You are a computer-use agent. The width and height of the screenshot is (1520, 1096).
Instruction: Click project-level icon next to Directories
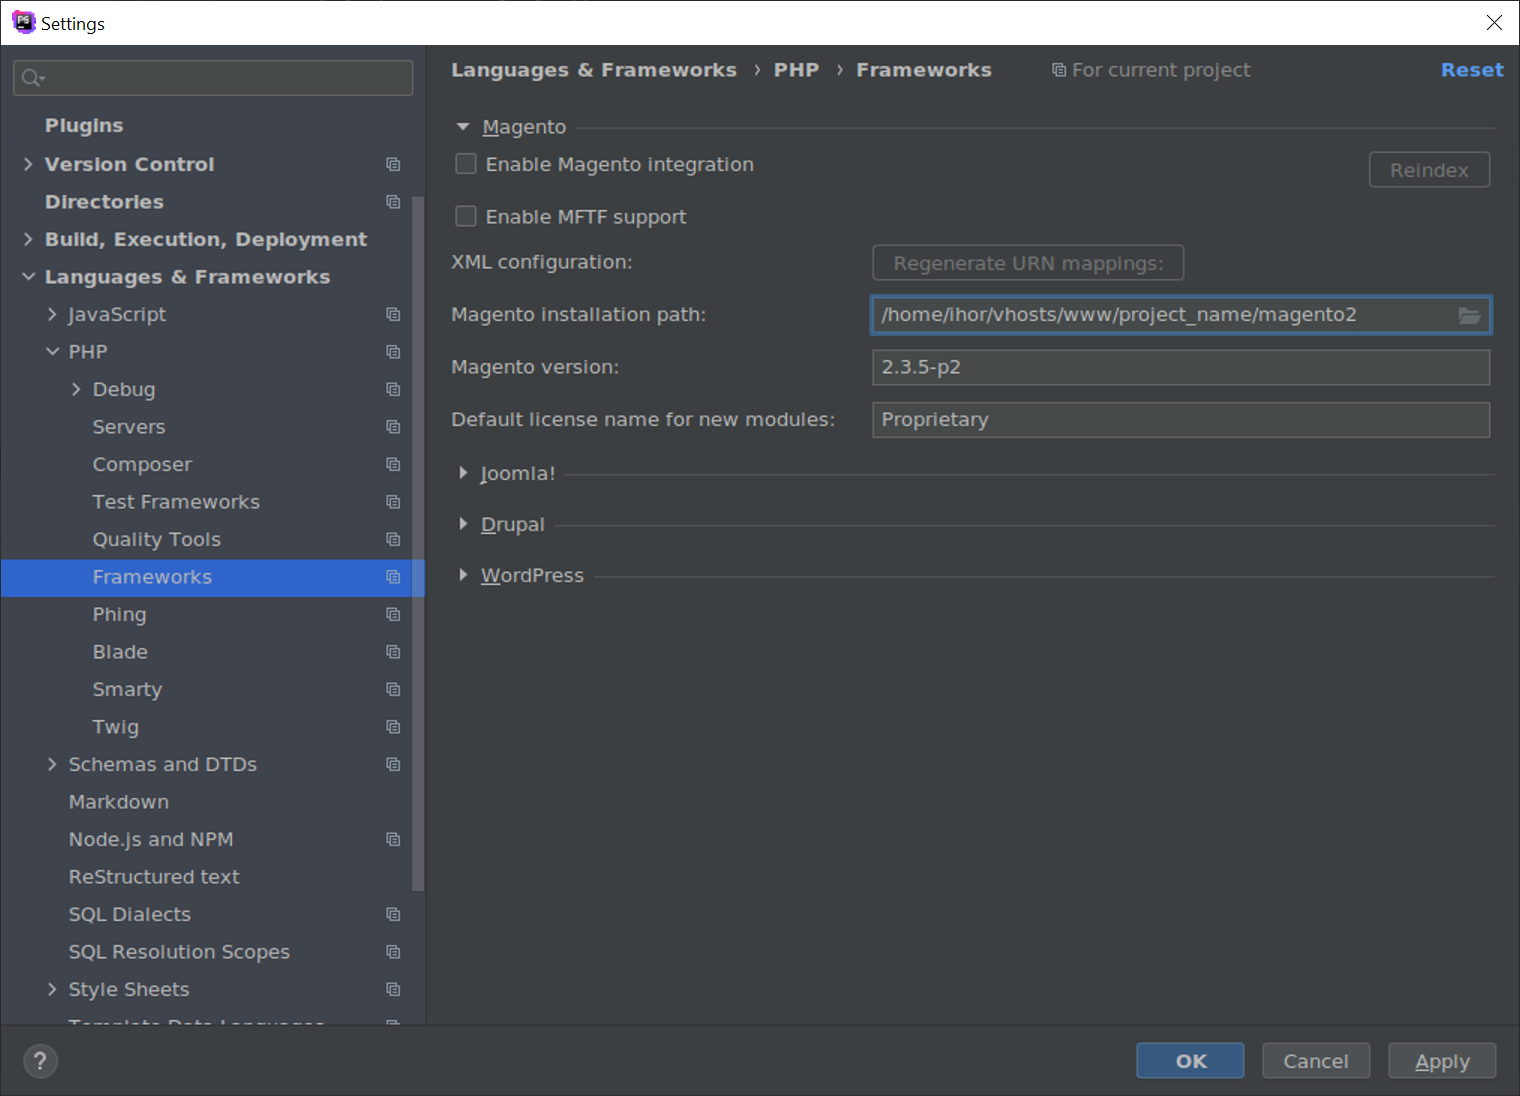(x=393, y=202)
